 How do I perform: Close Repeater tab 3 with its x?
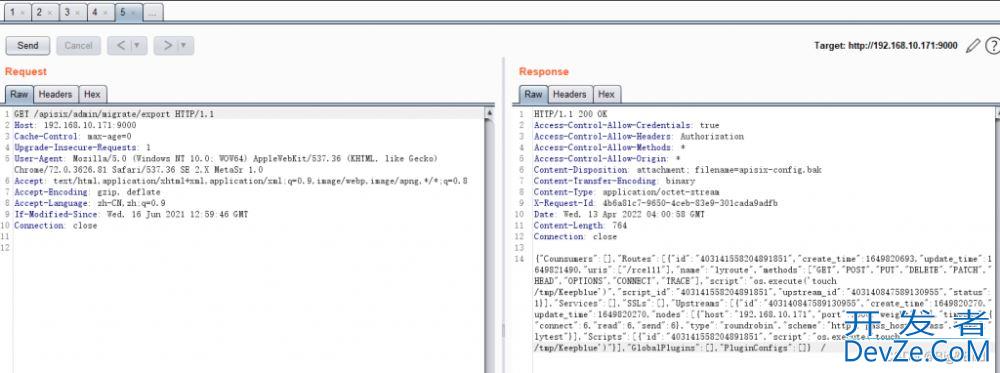[77, 13]
